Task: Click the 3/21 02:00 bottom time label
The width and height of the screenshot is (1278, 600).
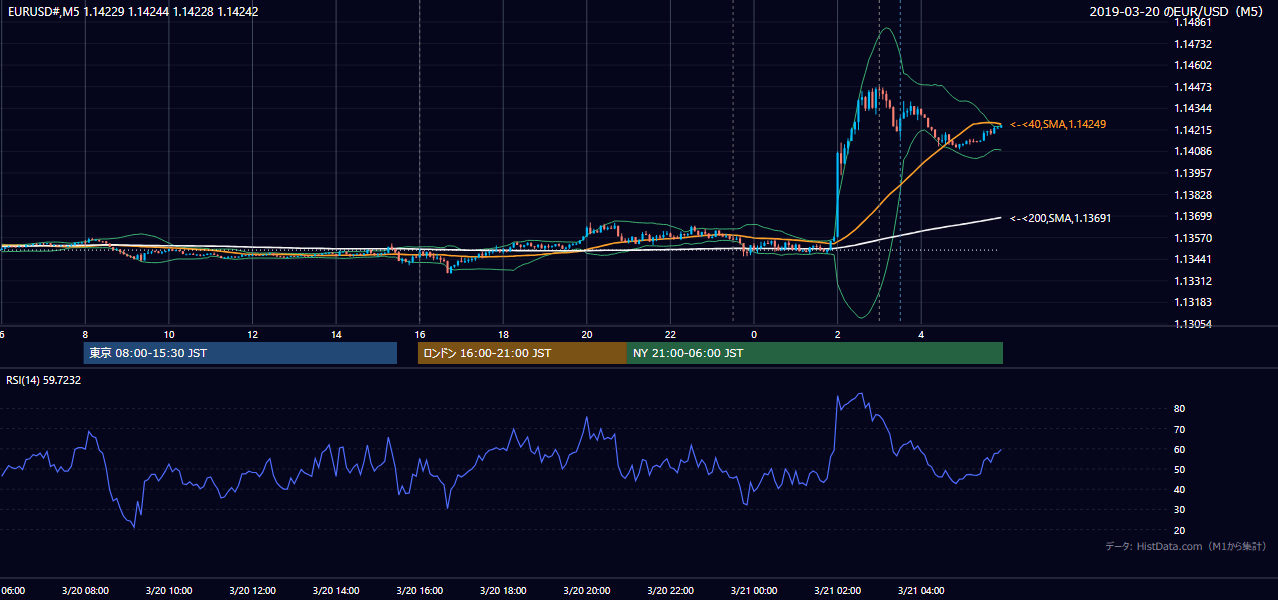Action: click(838, 591)
